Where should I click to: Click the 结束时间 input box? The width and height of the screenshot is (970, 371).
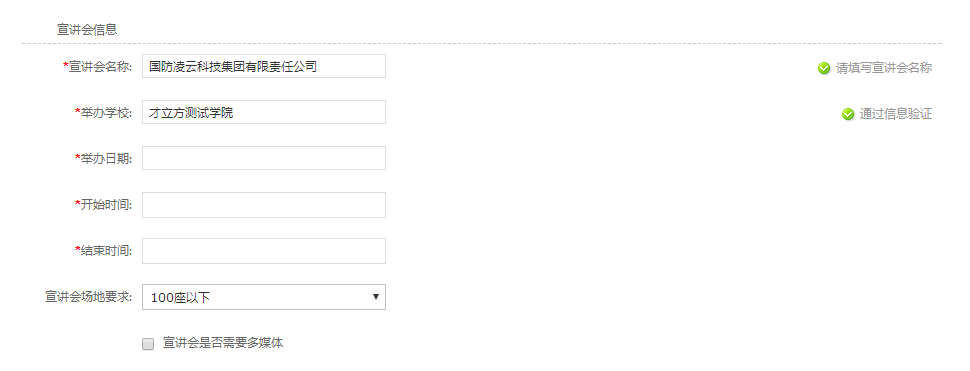tap(264, 251)
